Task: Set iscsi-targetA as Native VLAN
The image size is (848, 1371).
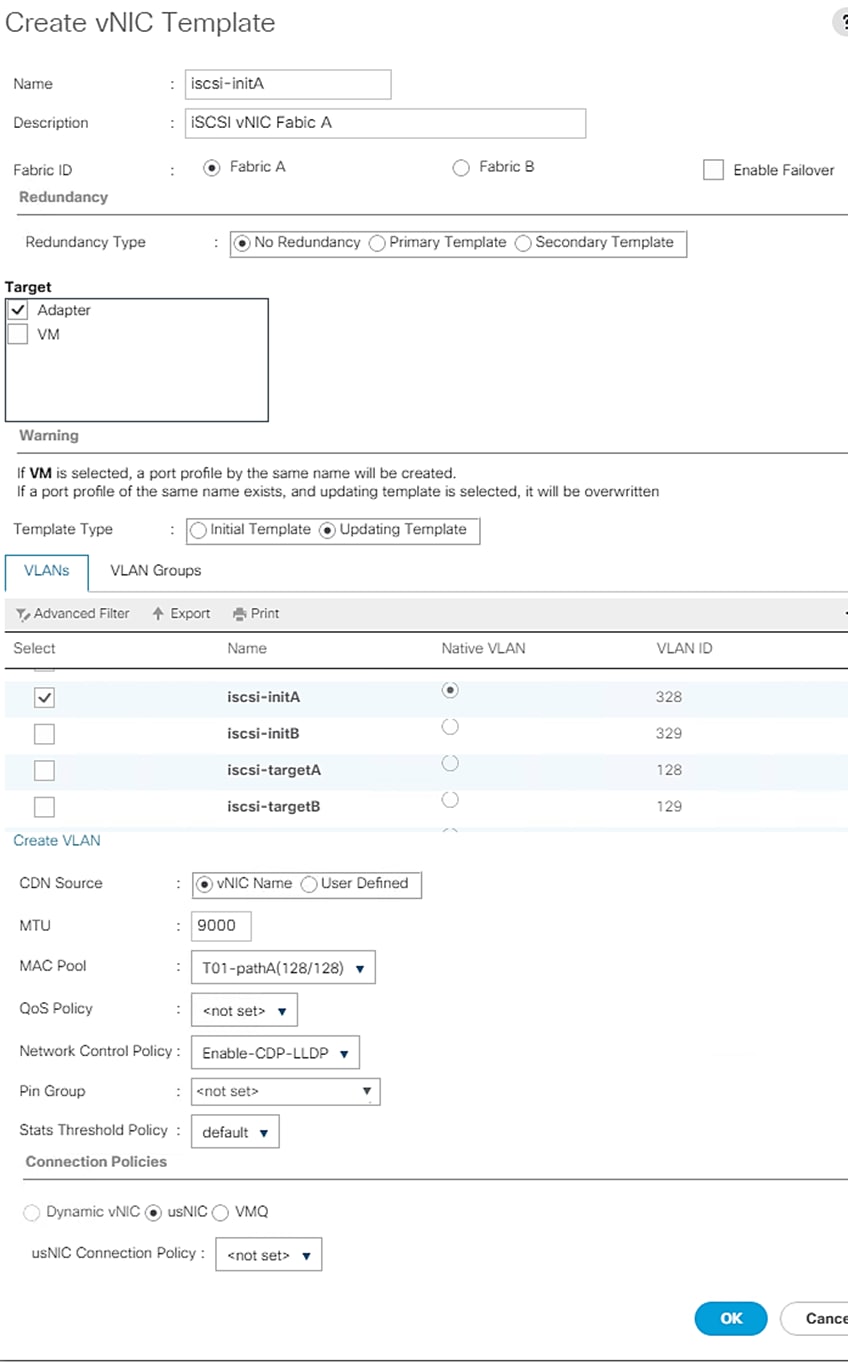Action: point(450,763)
